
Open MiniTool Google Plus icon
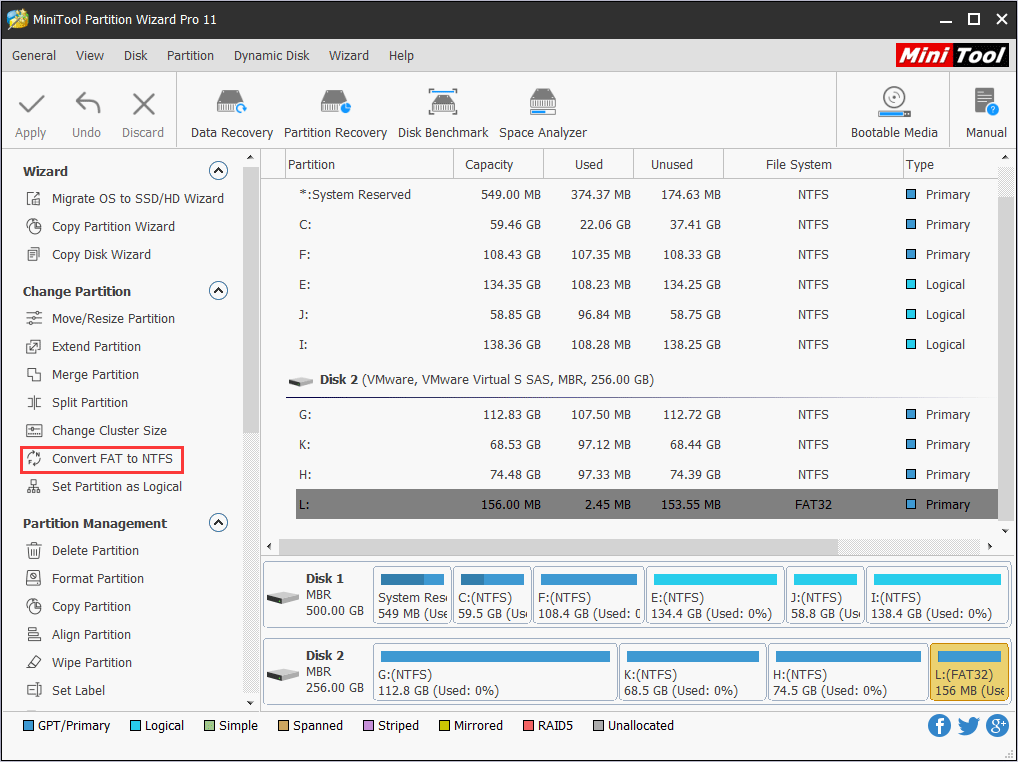point(997,726)
